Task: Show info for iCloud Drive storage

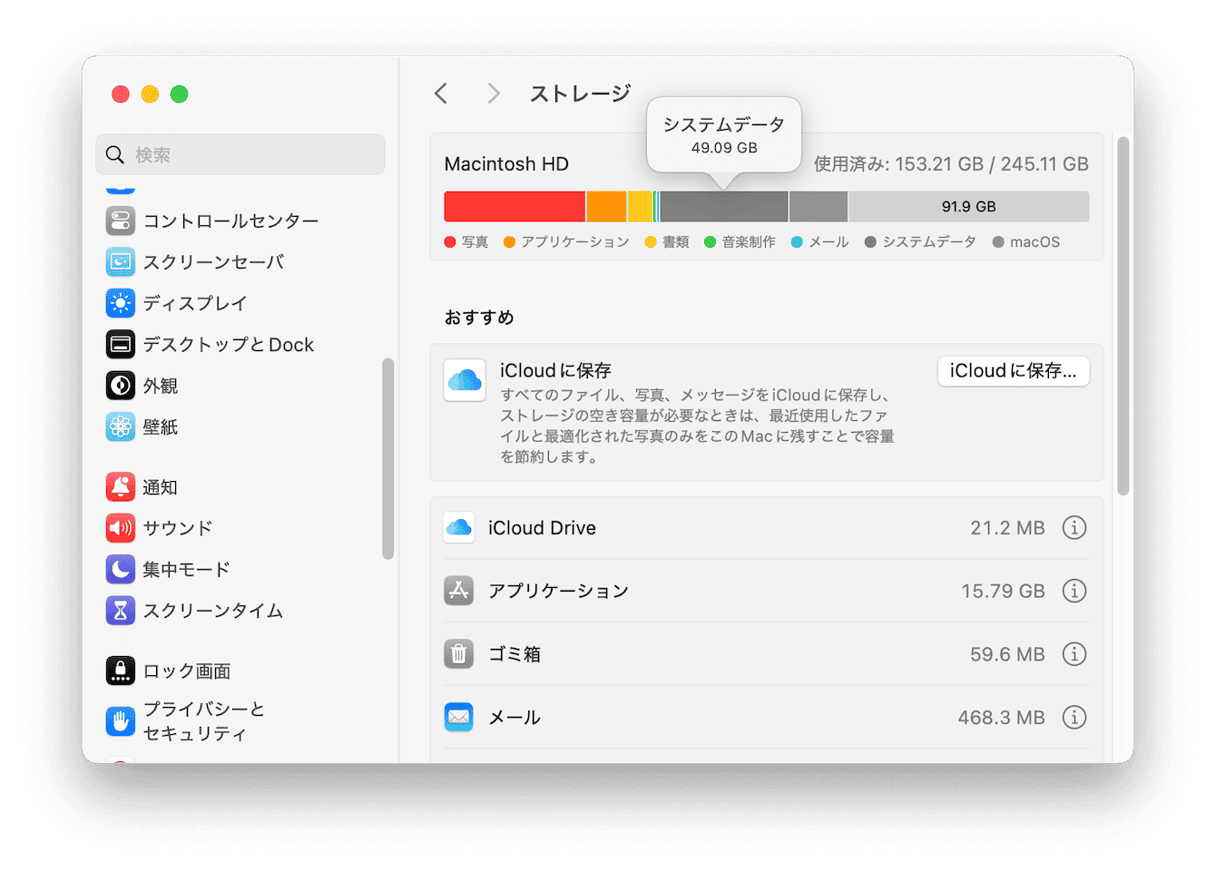Action: [x=1074, y=528]
